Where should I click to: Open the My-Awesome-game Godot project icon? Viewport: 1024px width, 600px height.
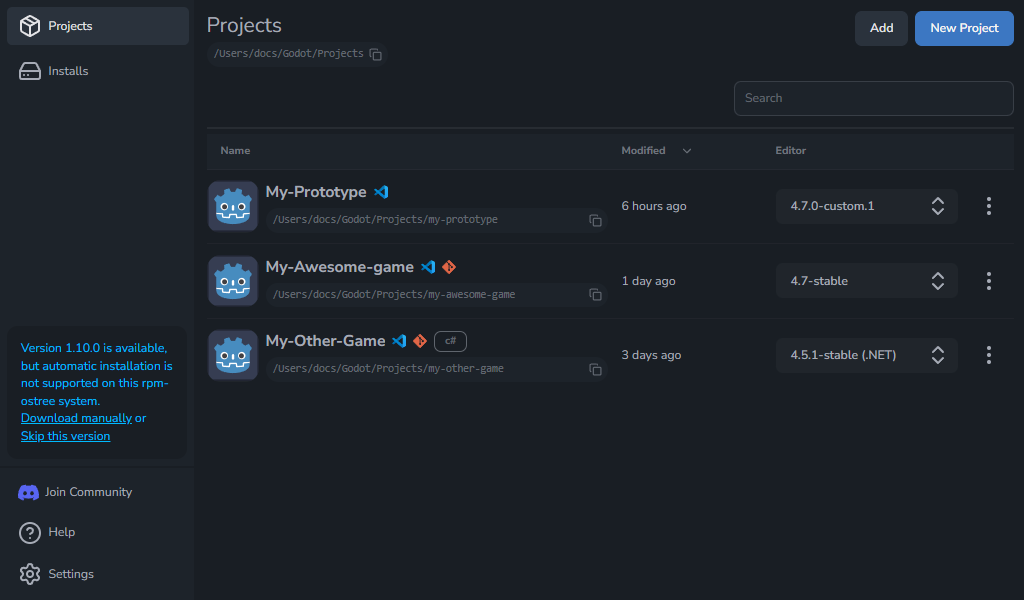coord(232,281)
